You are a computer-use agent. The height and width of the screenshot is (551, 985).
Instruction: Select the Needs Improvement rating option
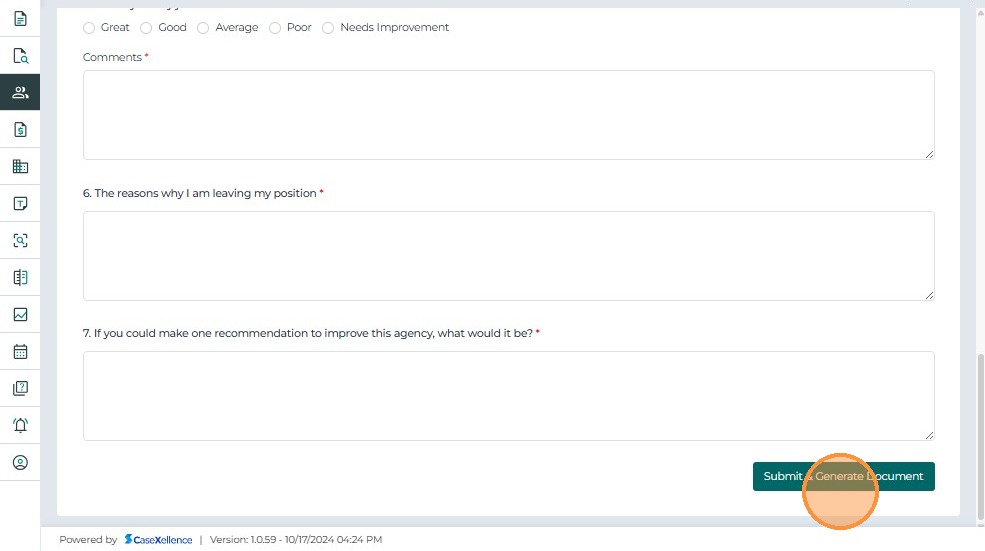pos(328,28)
